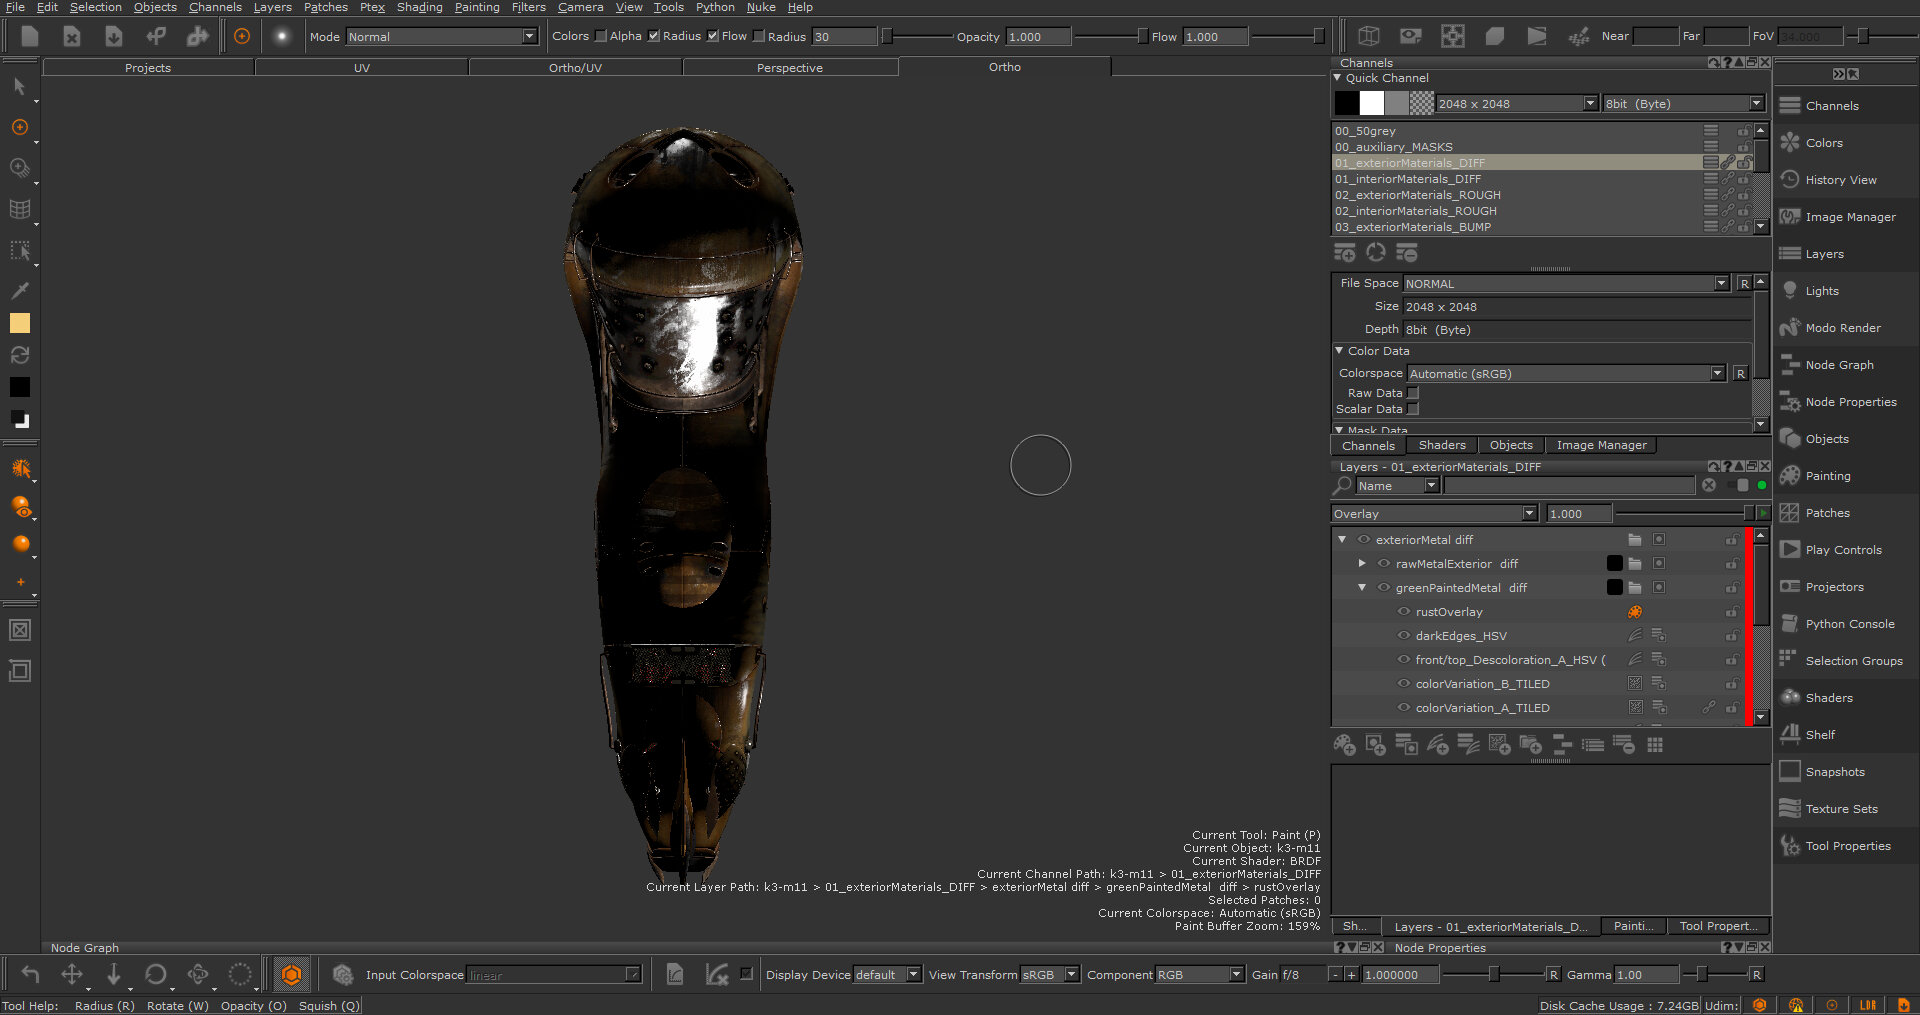Open the Node Graph palette
The width and height of the screenshot is (1920, 1015).
point(1839,365)
